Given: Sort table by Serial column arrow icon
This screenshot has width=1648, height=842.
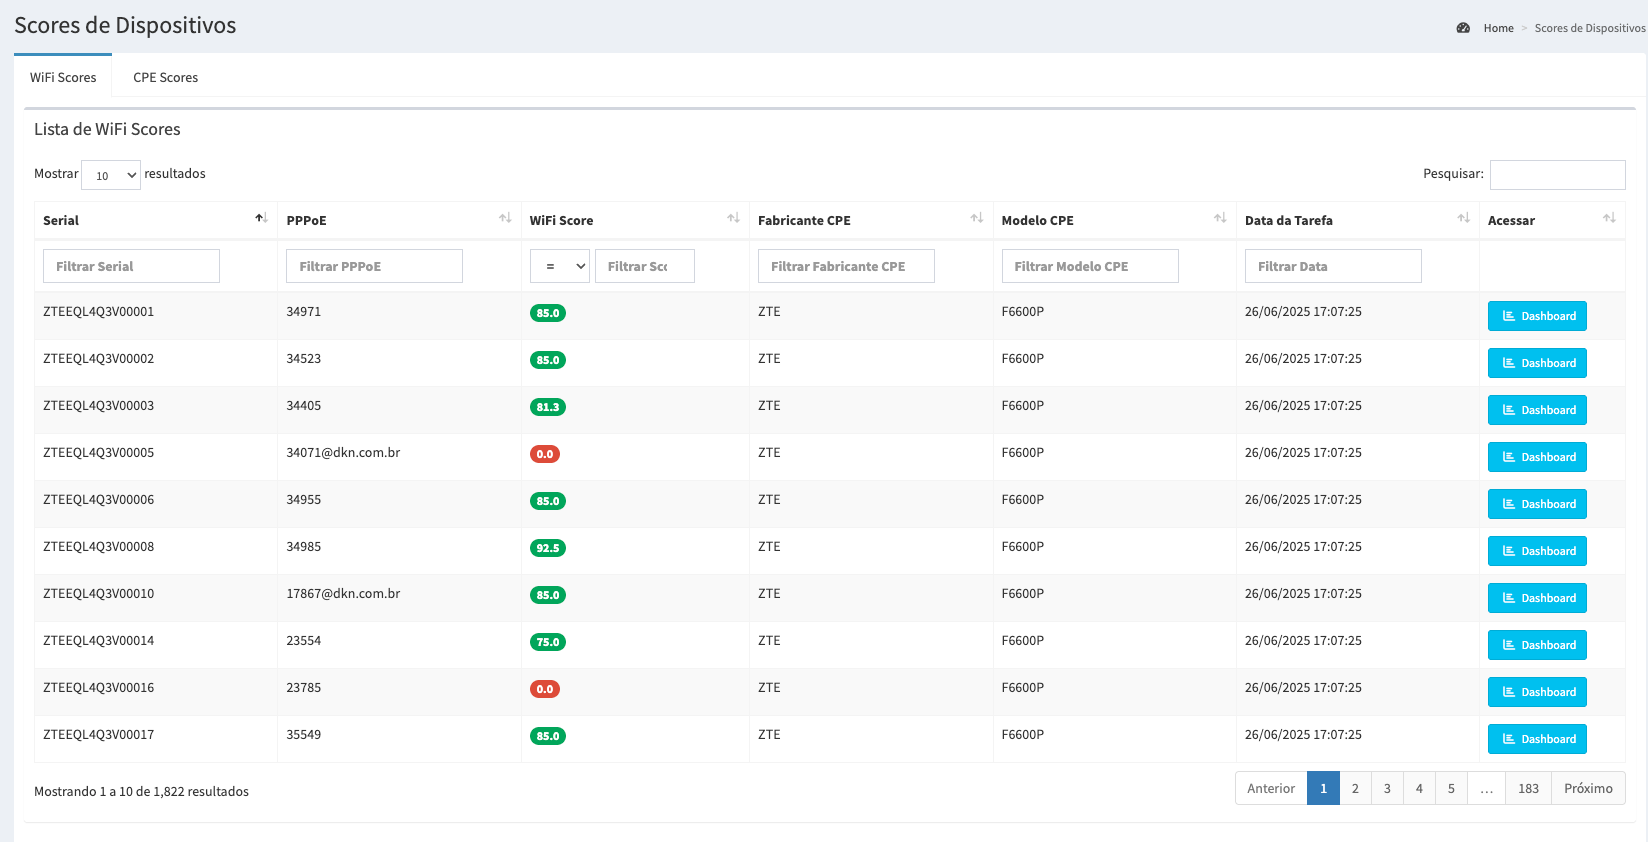Looking at the screenshot, I should pos(261,218).
